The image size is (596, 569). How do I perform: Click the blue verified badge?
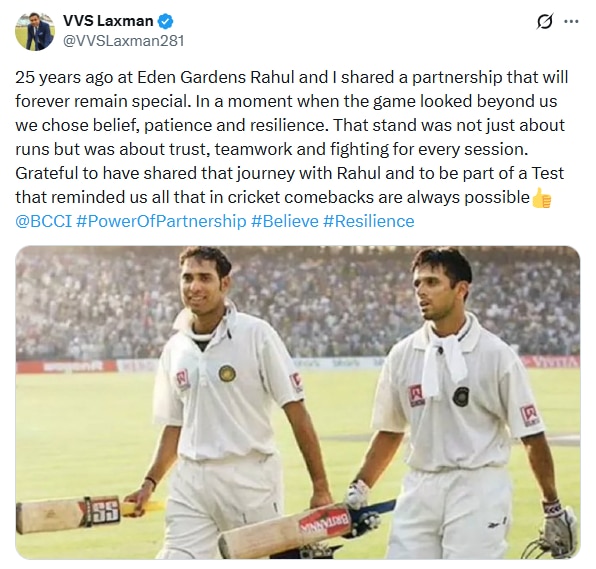point(165,21)
